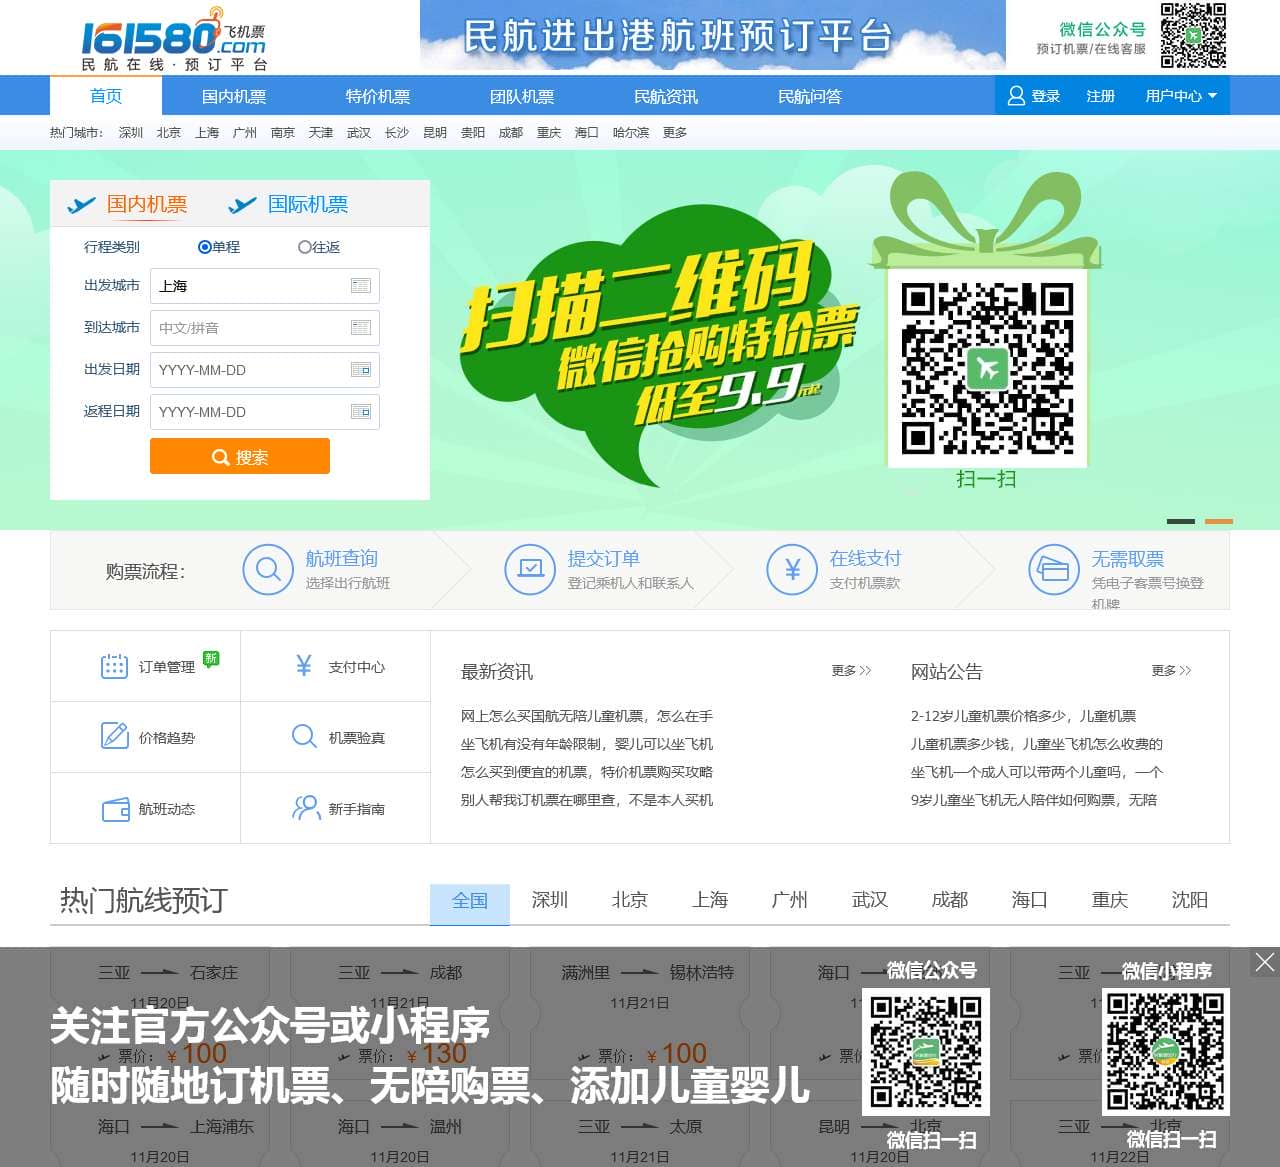Select 沈阳 hot routes tab
Screen dimensions: 1280x1167
[x=1190, y=900]
